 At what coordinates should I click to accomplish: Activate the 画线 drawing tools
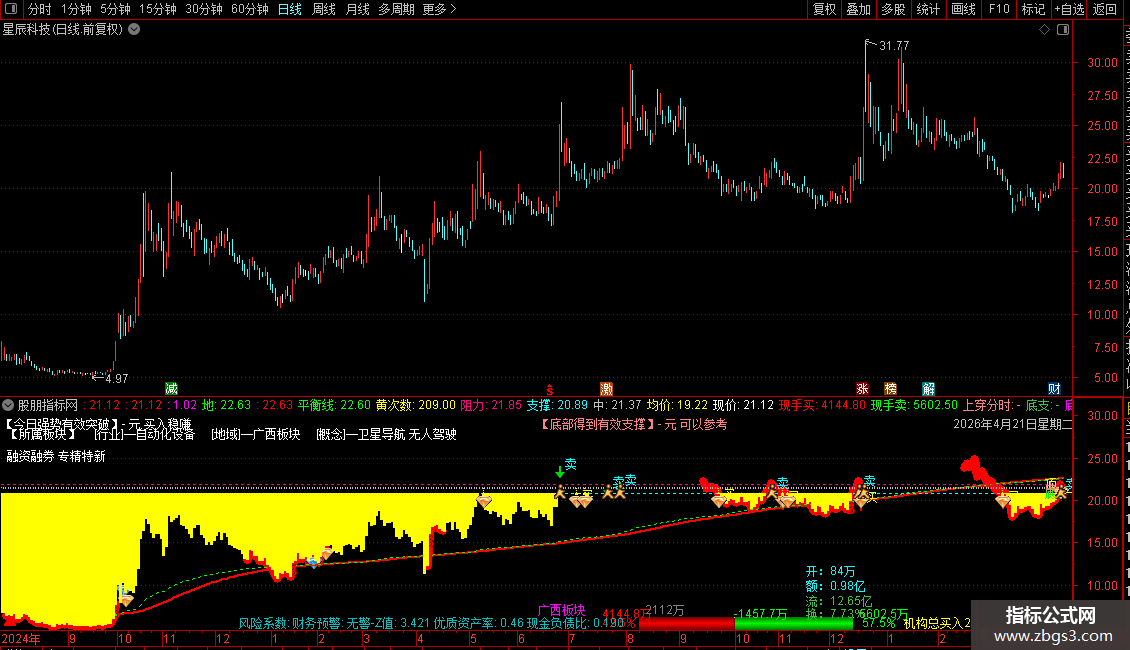[964, 9]
